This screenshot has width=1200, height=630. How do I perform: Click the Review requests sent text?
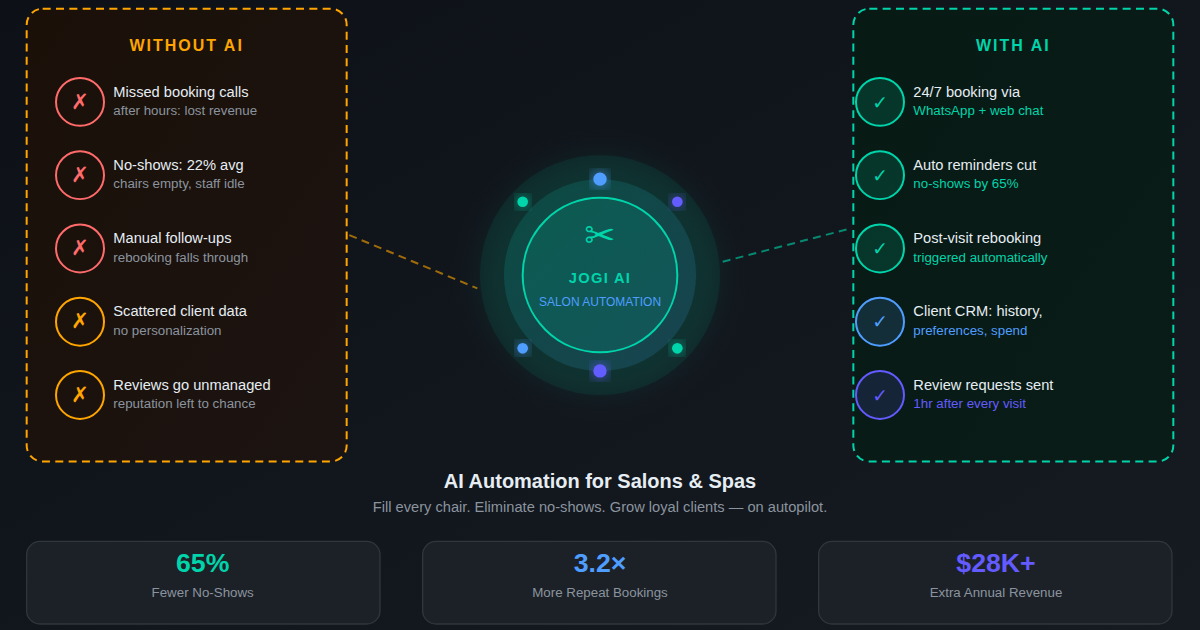click(983, 385)
